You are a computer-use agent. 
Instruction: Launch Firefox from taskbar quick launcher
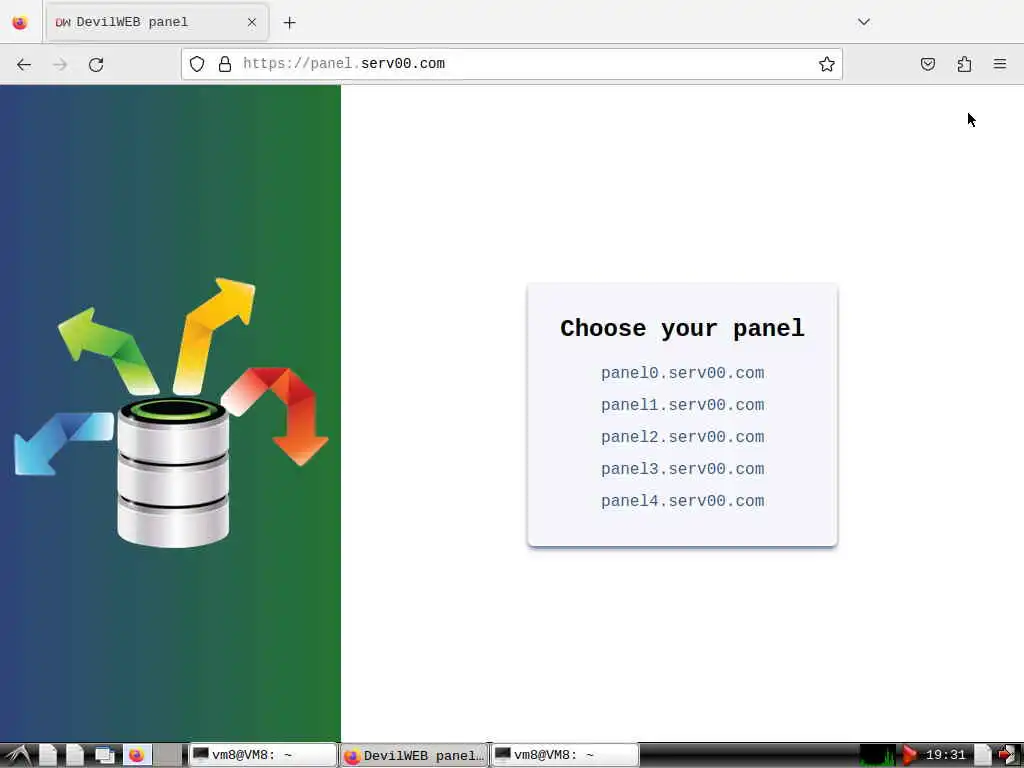tap(136, 756)
